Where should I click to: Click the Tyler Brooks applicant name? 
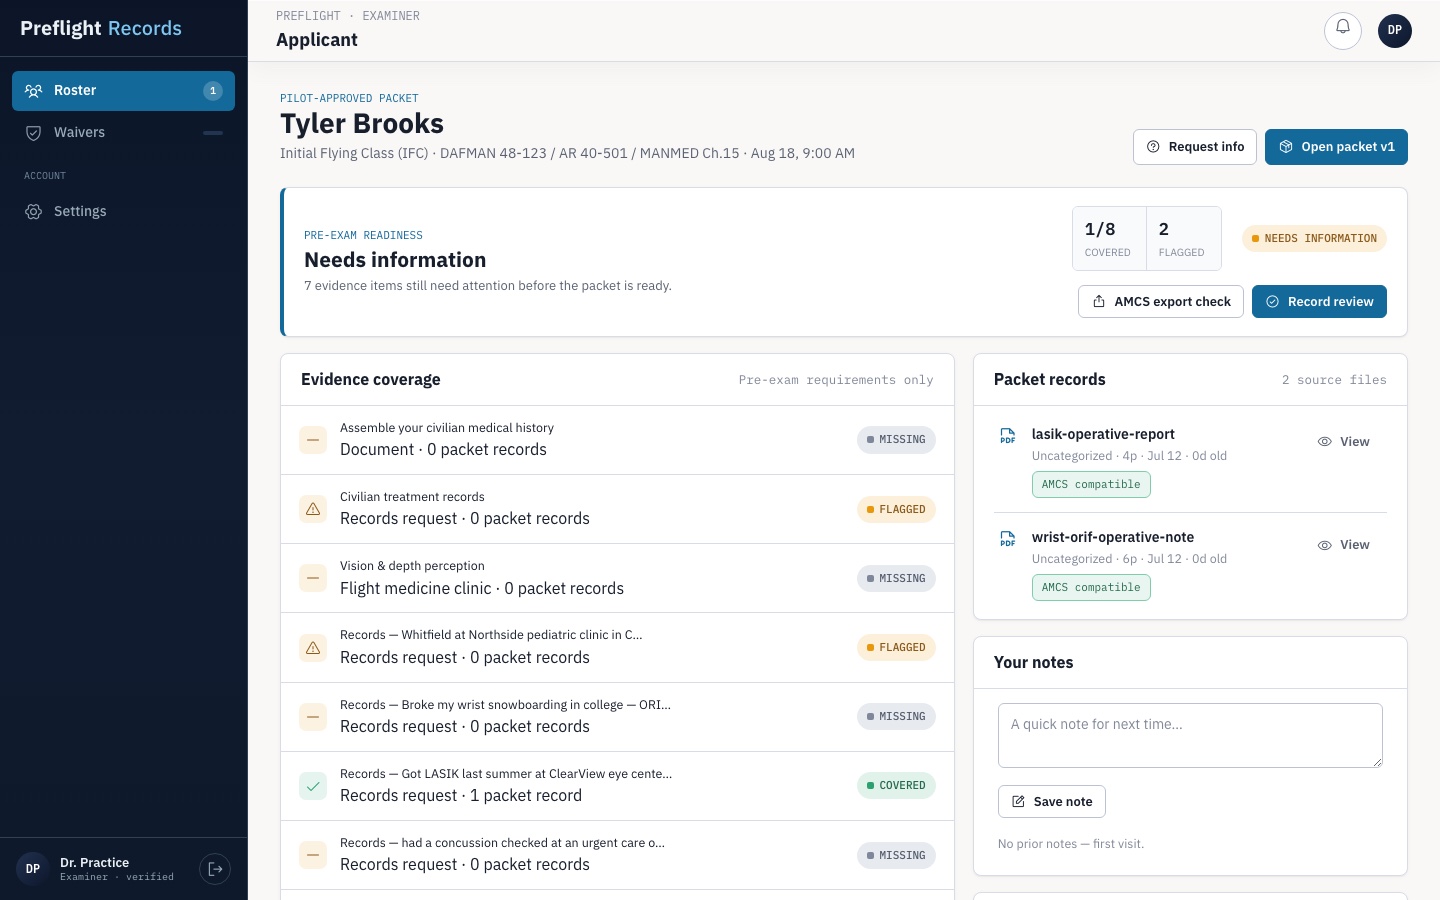click(362, 124)
